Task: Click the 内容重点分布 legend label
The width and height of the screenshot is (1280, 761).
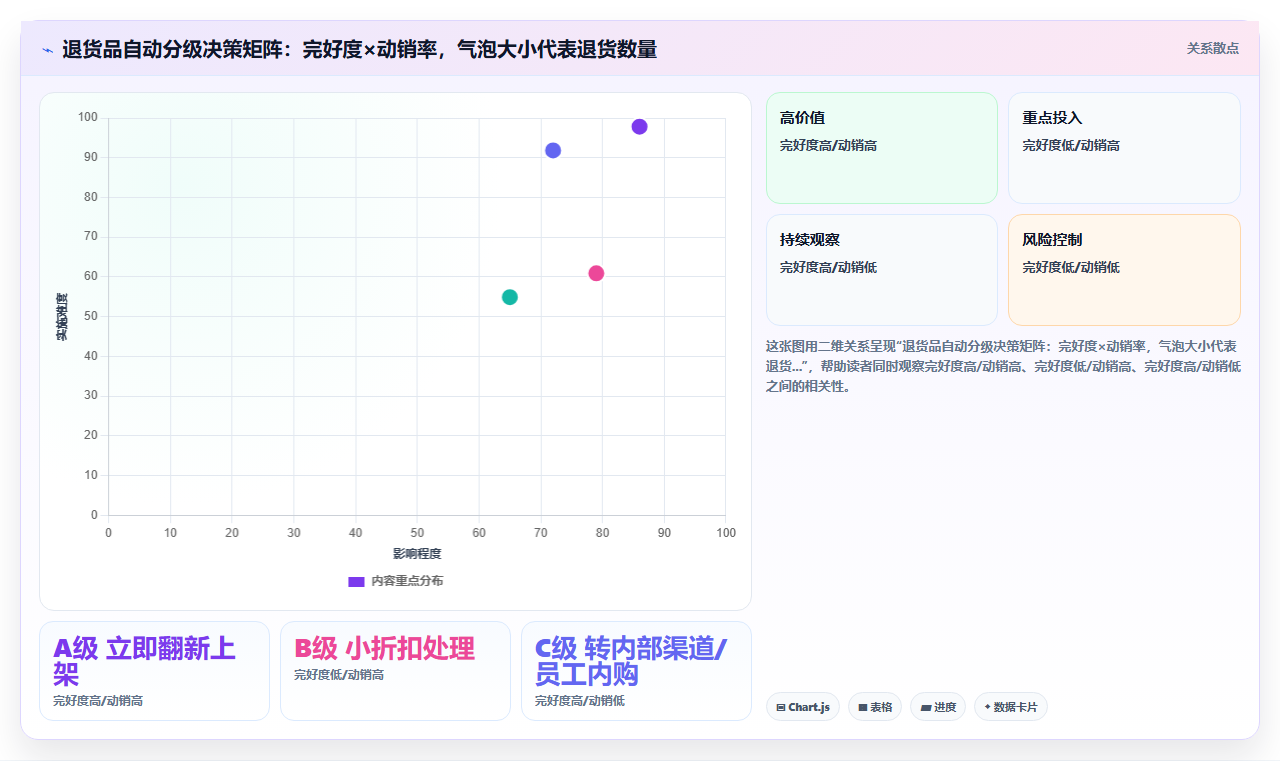Action: (x=407, y=581)
